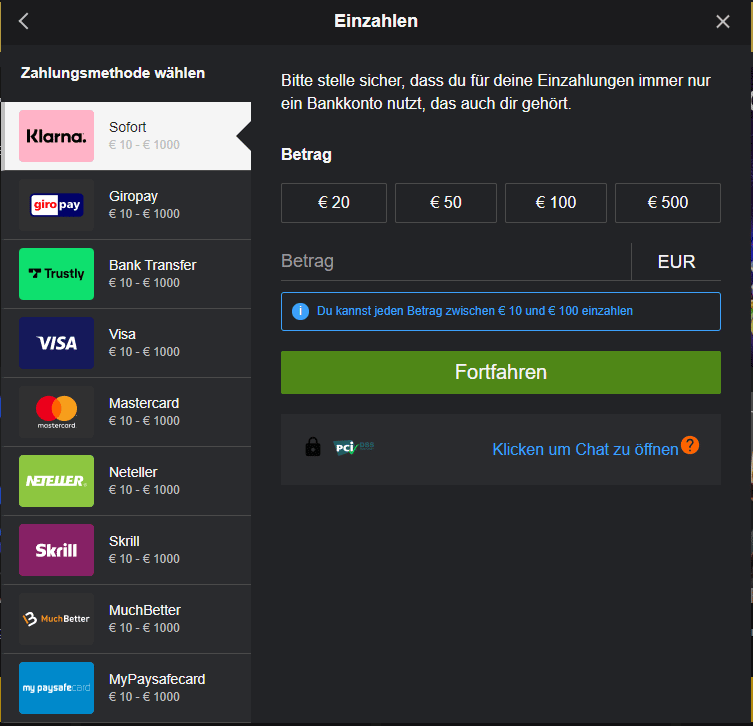Choose MyPaysafecard payment method label

click(x=157, y=679)
